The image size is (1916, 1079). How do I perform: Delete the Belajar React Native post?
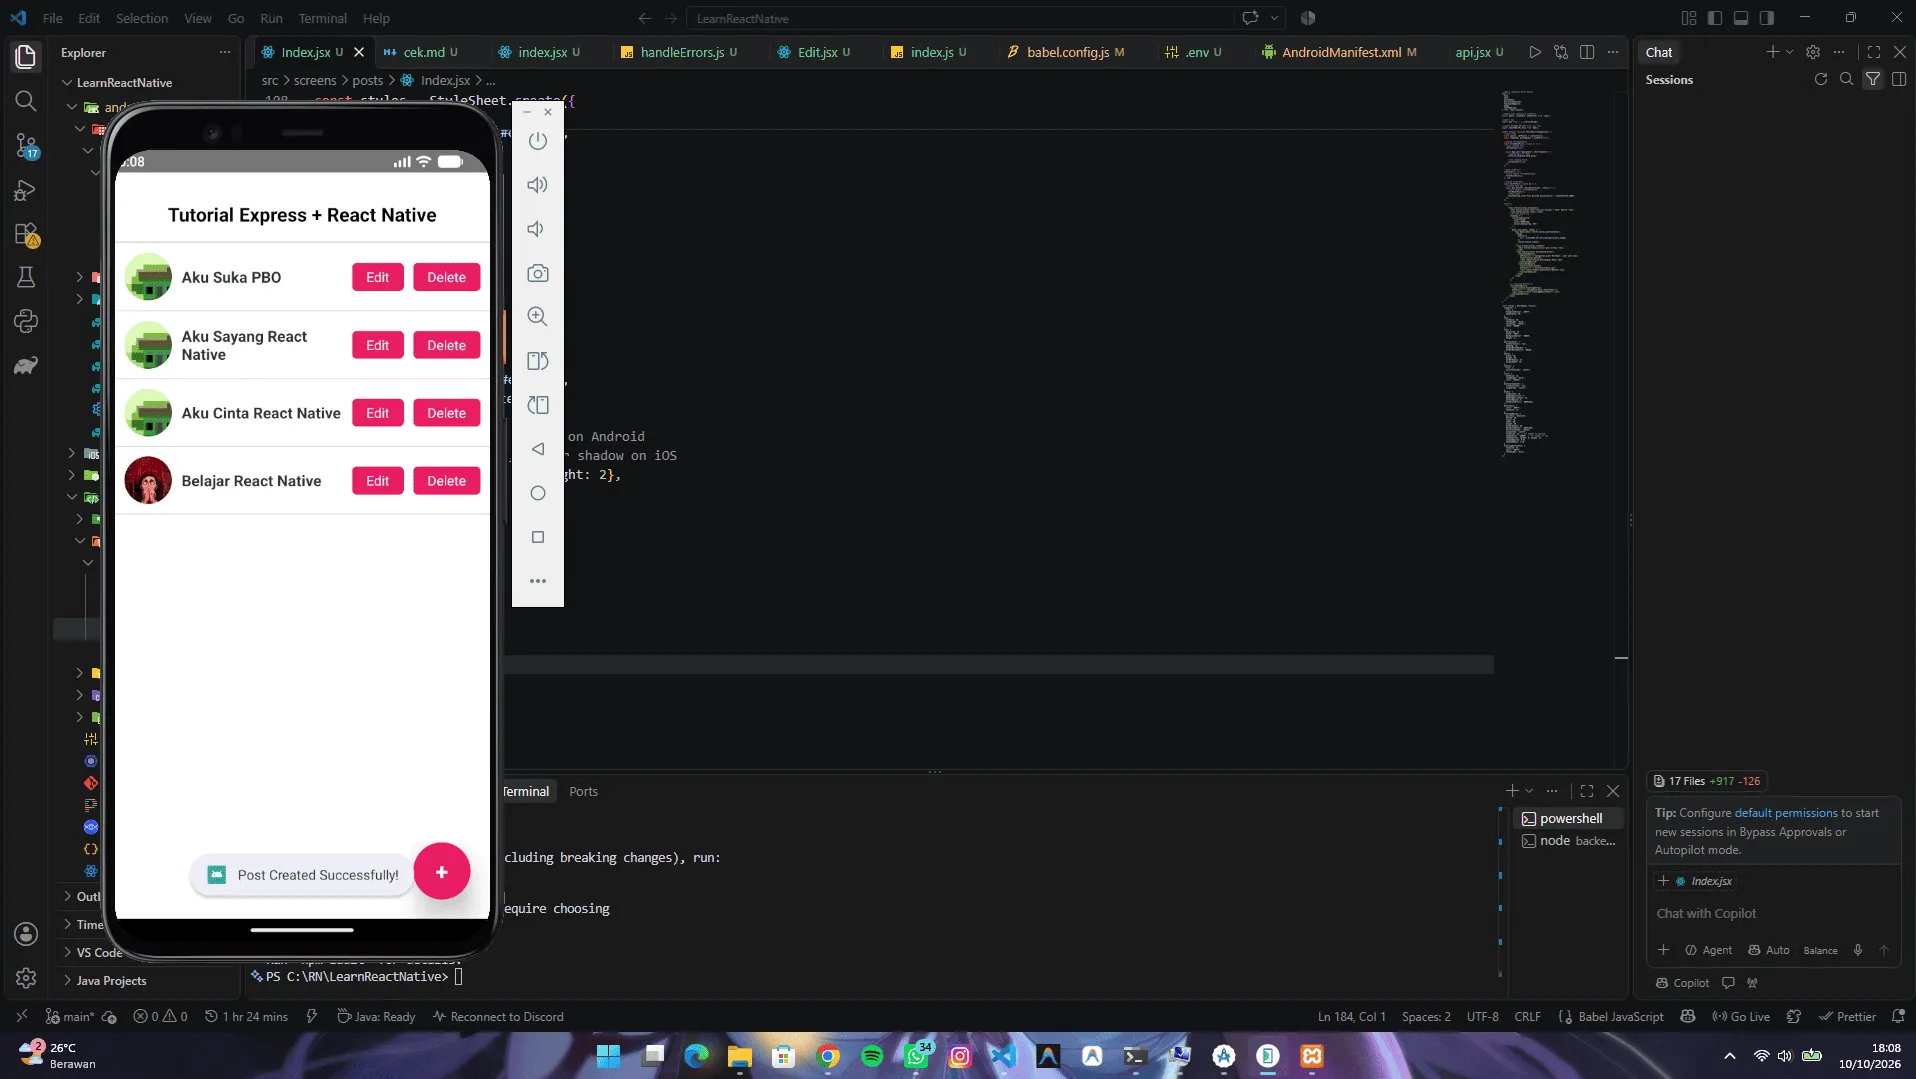(447, 481)
